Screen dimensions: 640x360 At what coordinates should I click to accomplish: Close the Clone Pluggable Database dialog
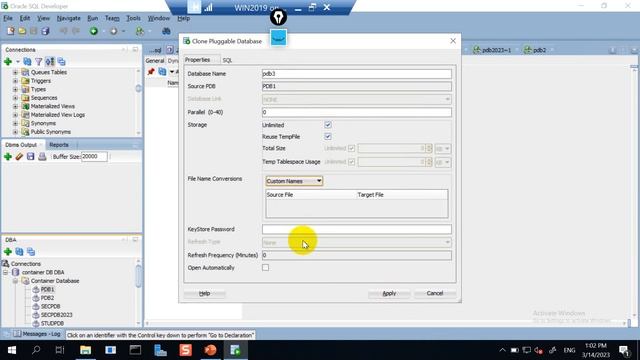(x=453, y=41)
